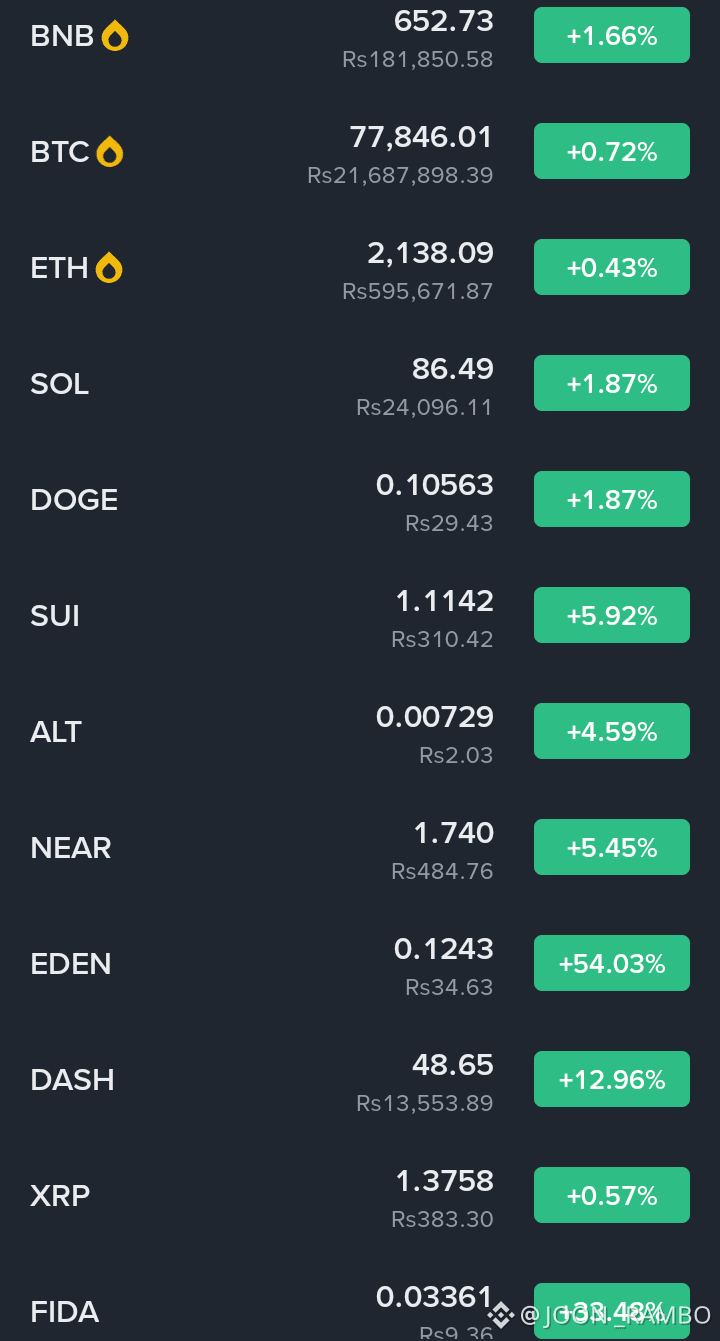Tap the BNB +1.66% change badge
Screen dimensions: 720x1341
click(612, 35)
